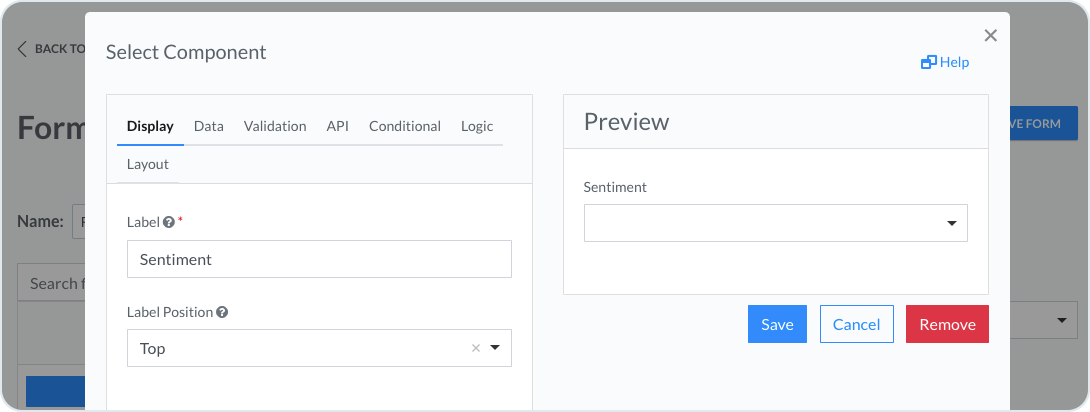Screen dimensions: 1090x412
Task: Click the Save button
Action: coord(777,324)
